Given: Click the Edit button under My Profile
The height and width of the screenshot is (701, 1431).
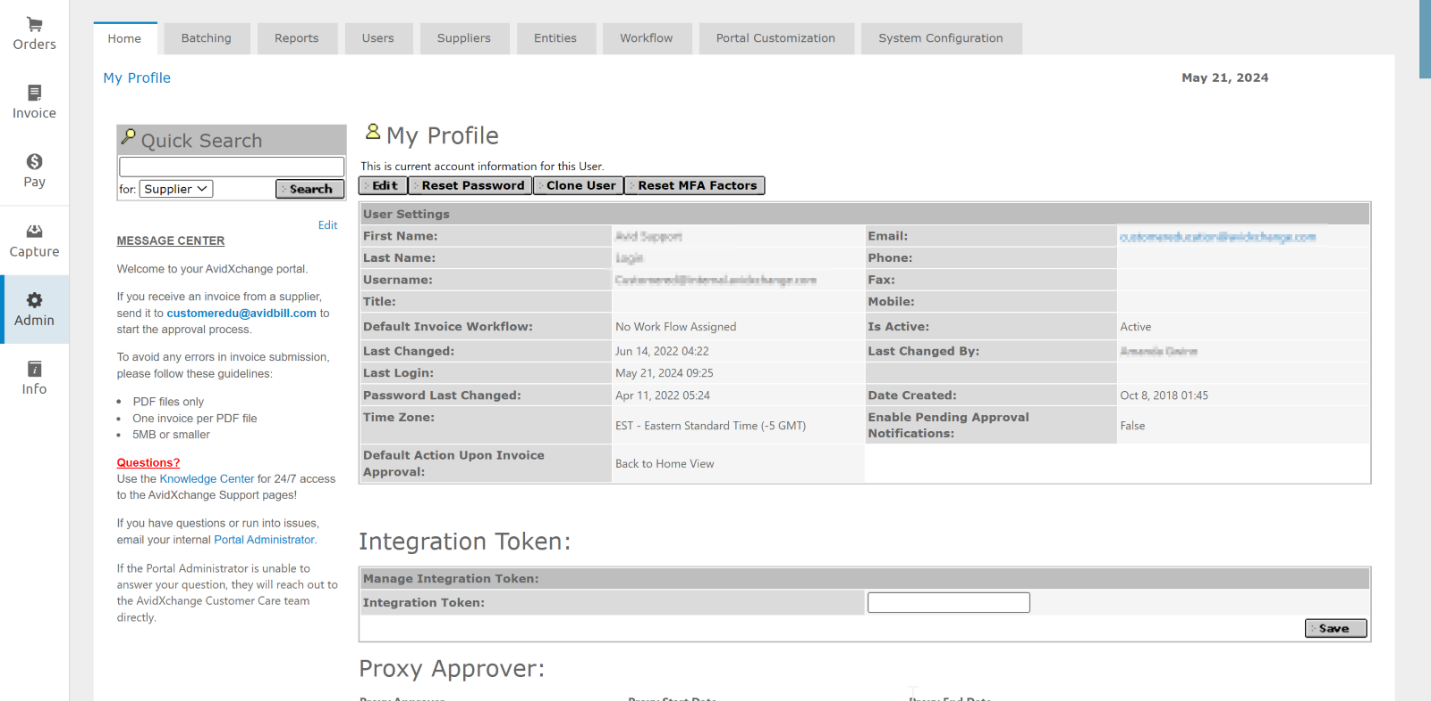Looking at the screenshot, I should click(383, 185).
